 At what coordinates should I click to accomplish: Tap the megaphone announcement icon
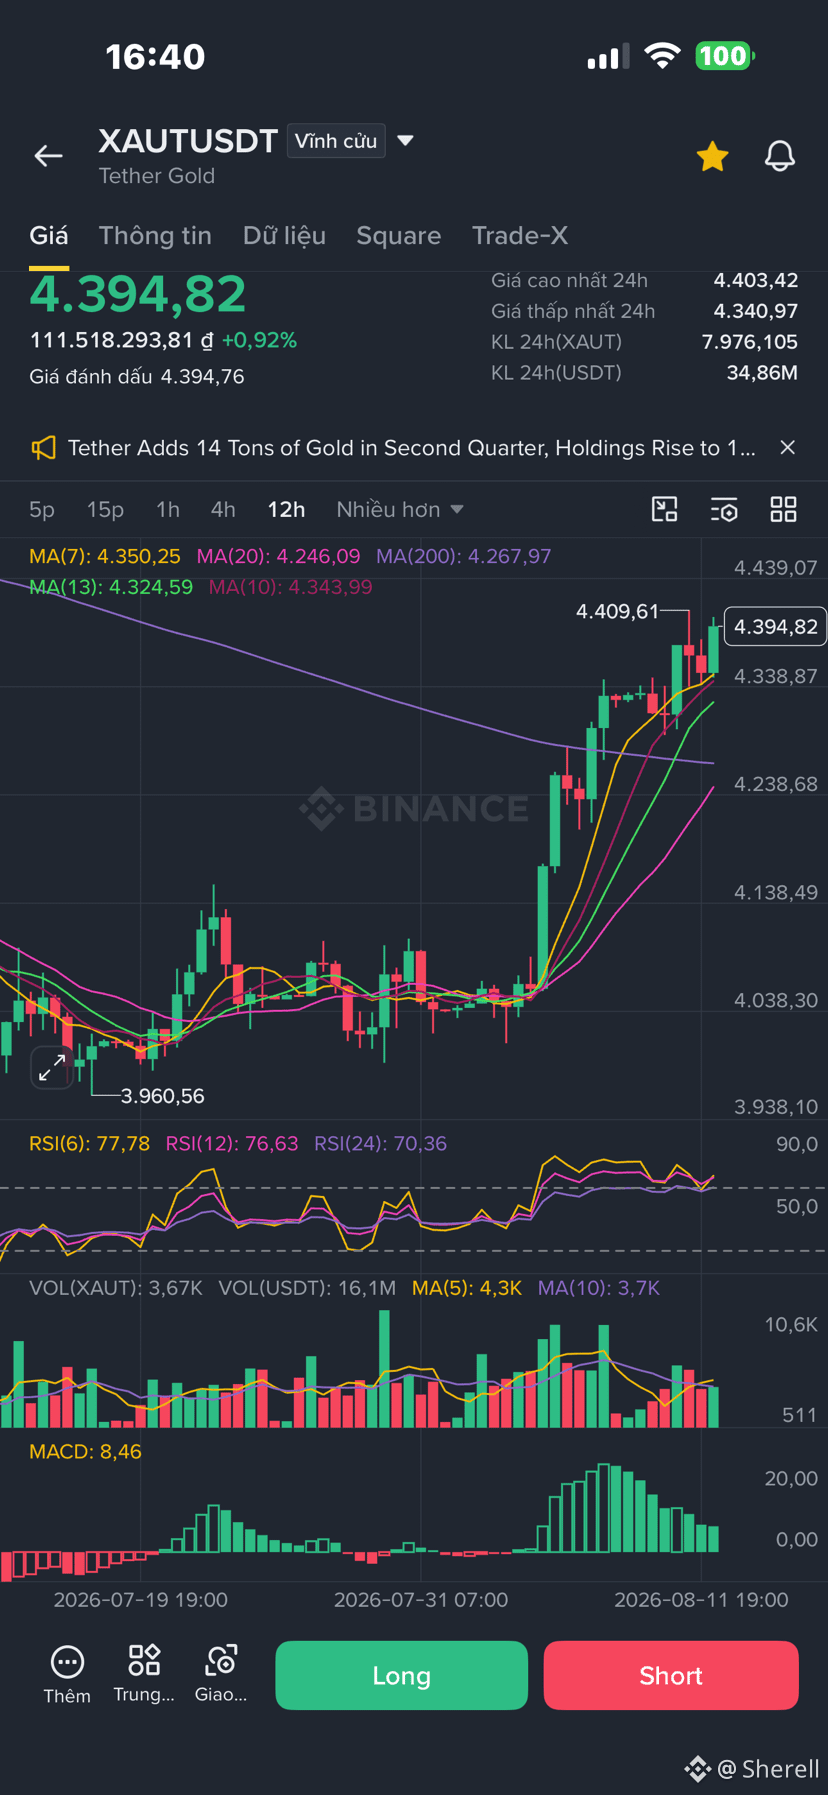coord(43,448)
